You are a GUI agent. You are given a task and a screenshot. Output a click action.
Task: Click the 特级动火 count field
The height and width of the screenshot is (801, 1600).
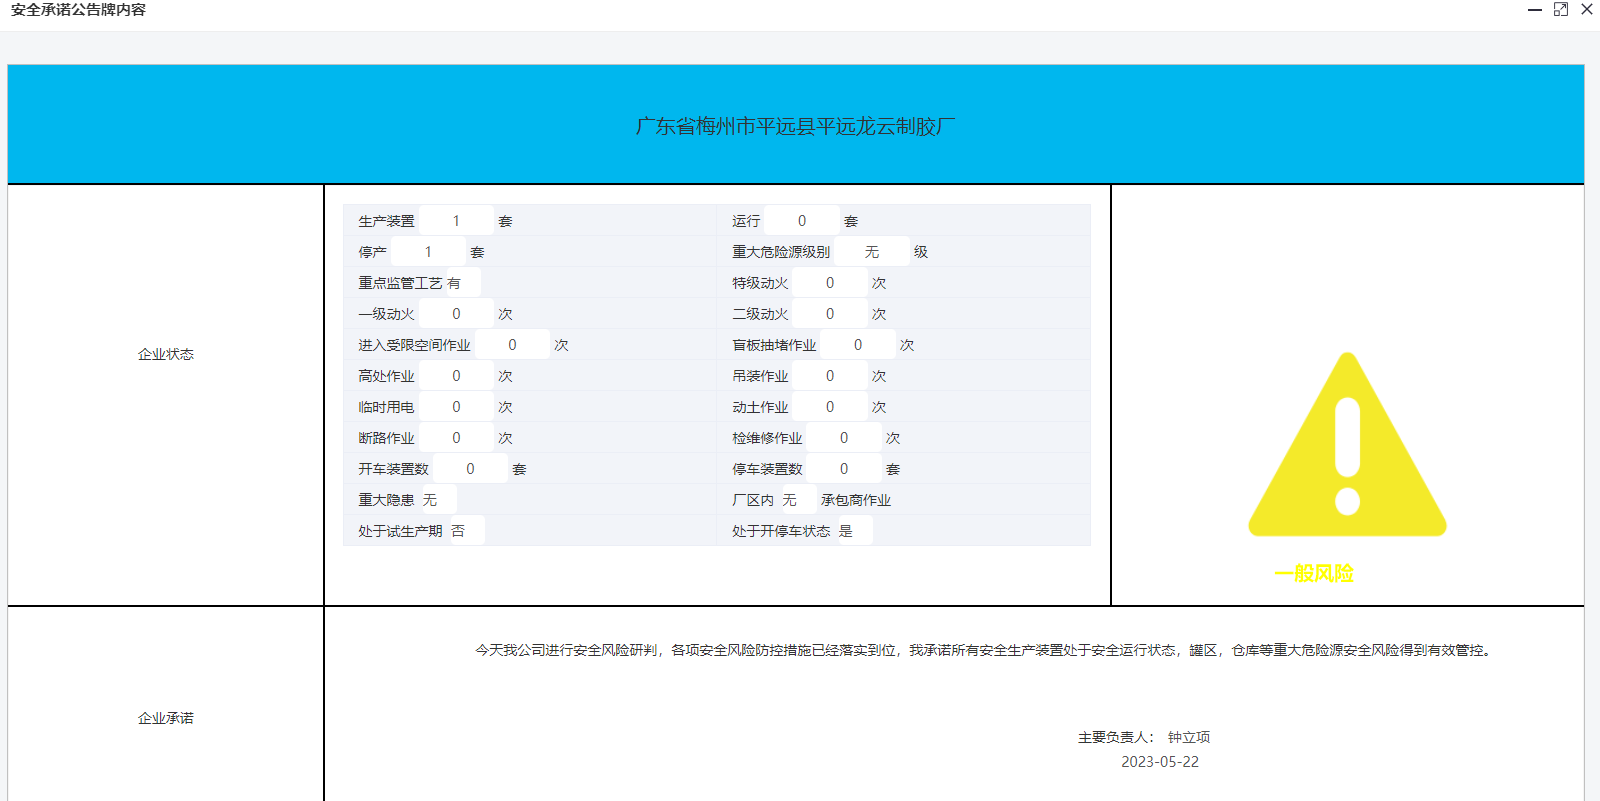830,283
